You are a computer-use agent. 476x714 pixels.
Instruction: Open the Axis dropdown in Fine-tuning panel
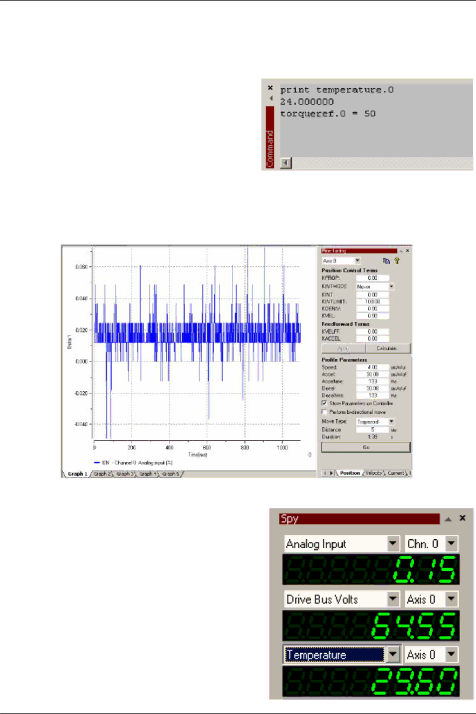(x=357, y=260)
